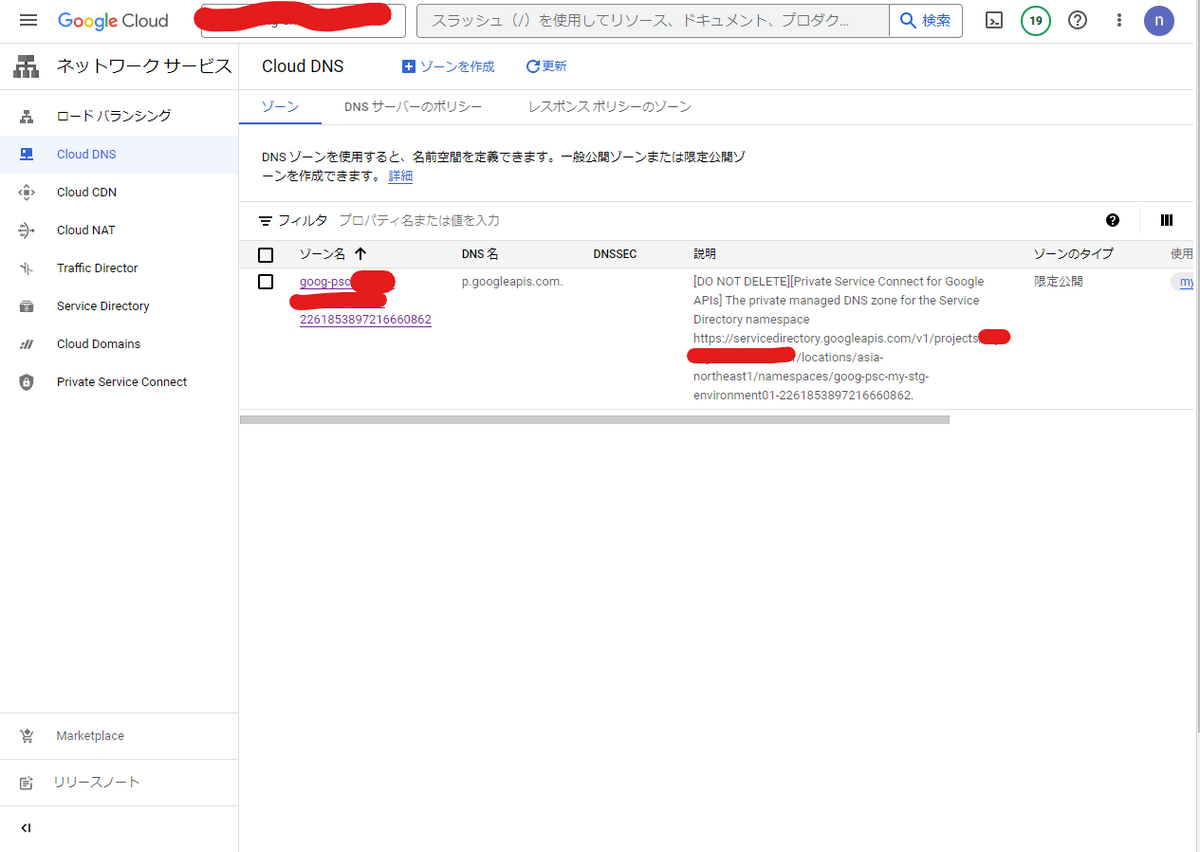Click the Cloud Domains sidebar icon
Viewport: 1200px width, 852px height.
pyautogui.click(x=27, y=344)
